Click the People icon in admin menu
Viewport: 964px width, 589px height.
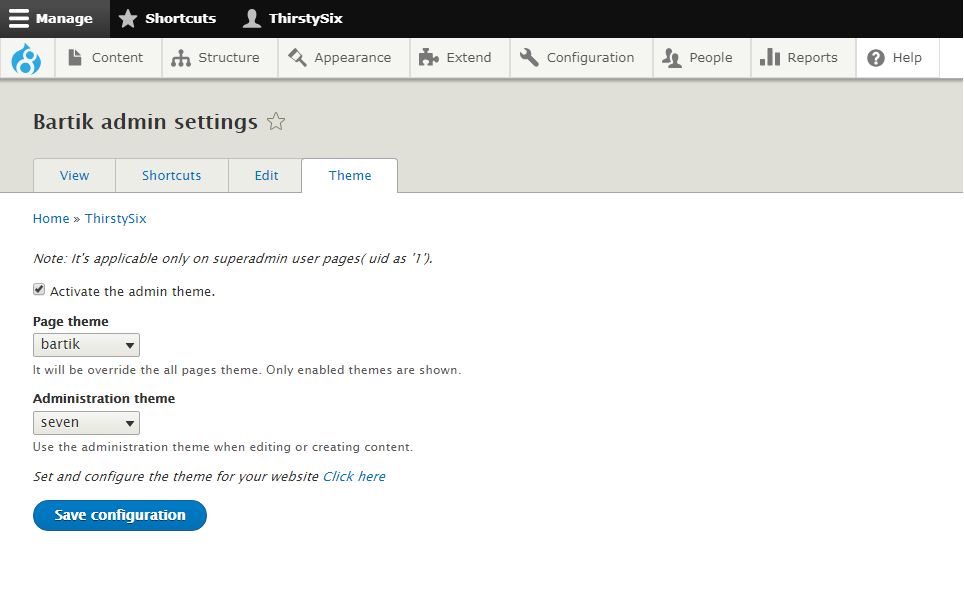click(x=672, y=58)
